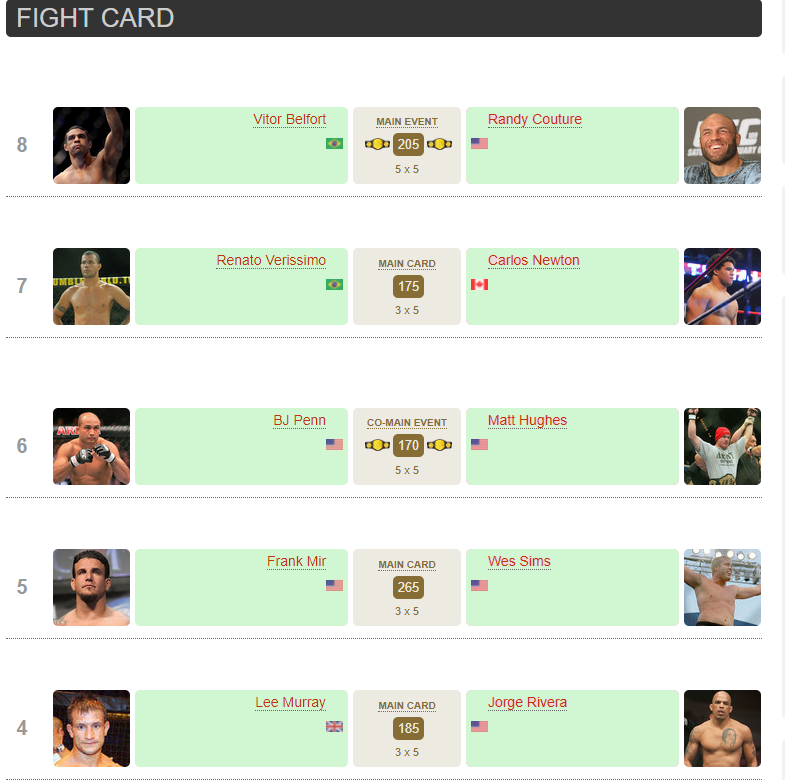Viewport: 785px width, 780px height.
Task: Click Lee Murray fighter photo
Action: point(91,729)
